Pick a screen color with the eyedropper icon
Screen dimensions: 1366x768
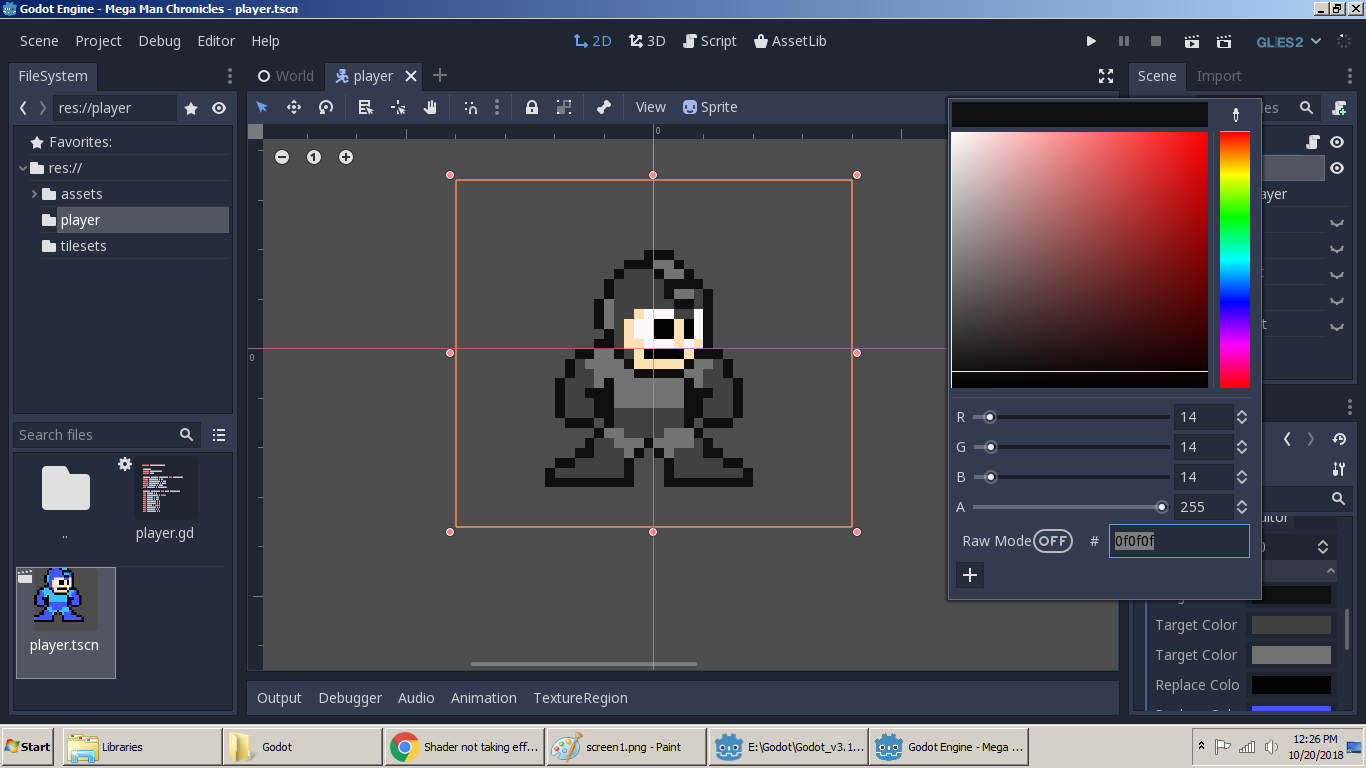[1234, 115]
